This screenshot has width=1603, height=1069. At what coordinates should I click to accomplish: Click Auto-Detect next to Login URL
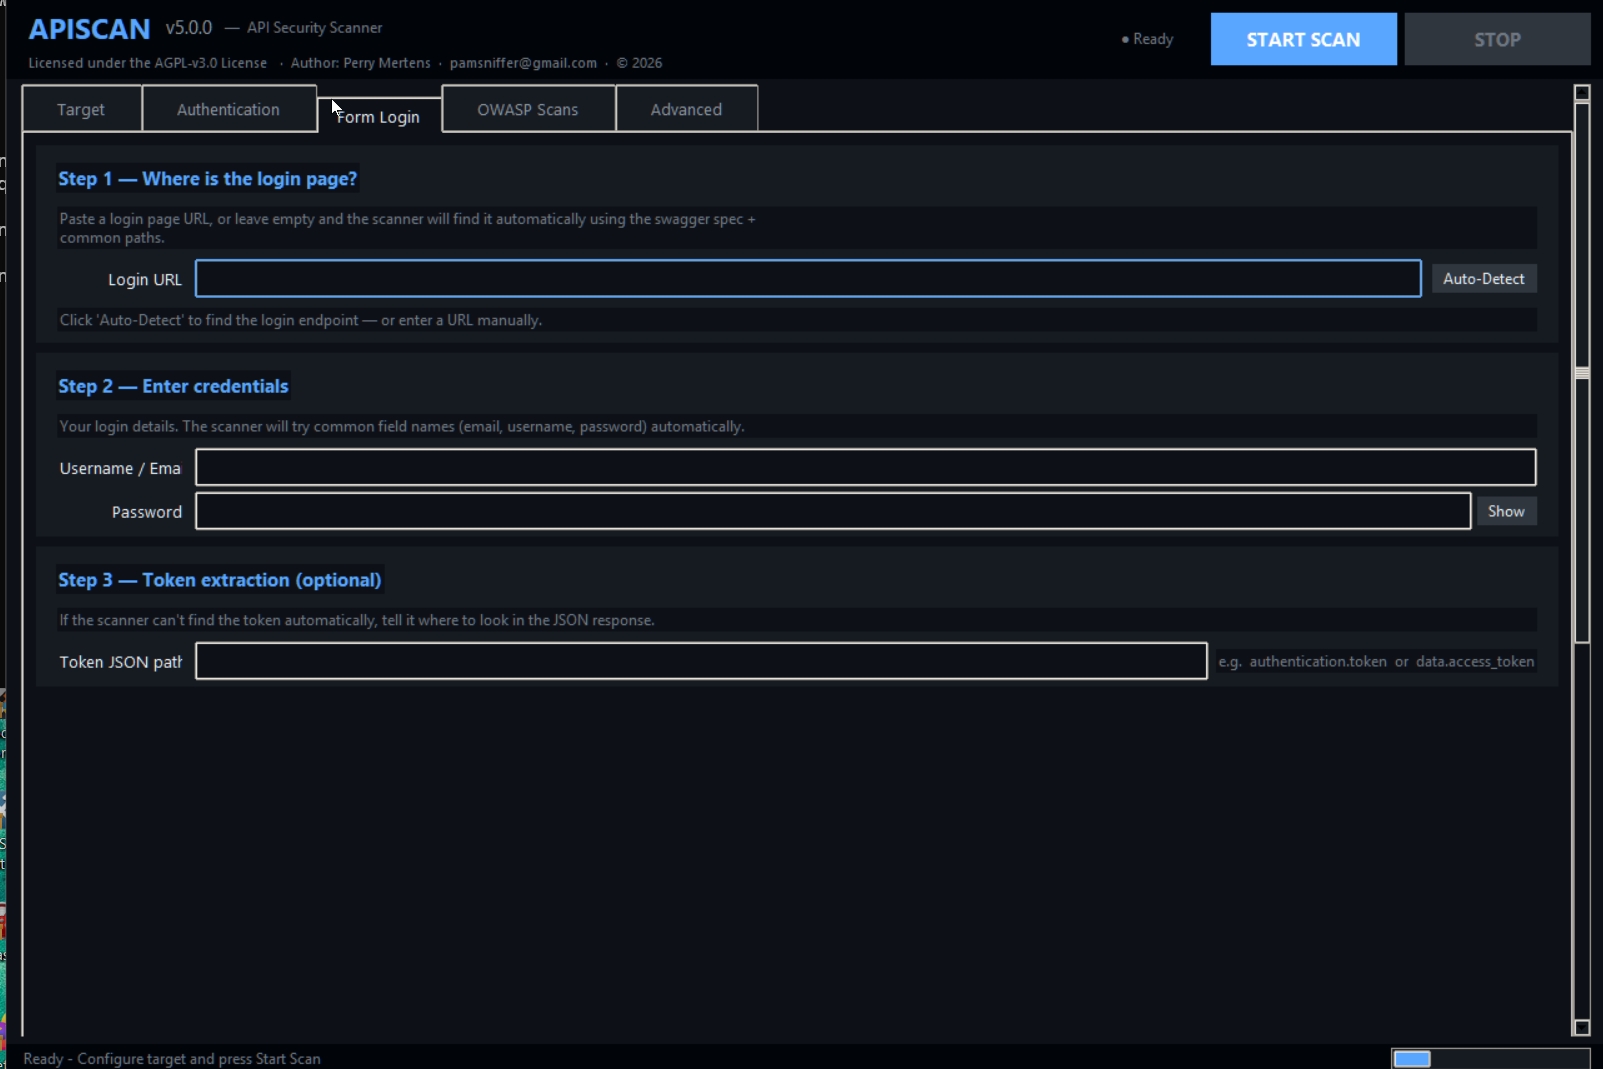pyautogui.click(x=1484, y=278)
